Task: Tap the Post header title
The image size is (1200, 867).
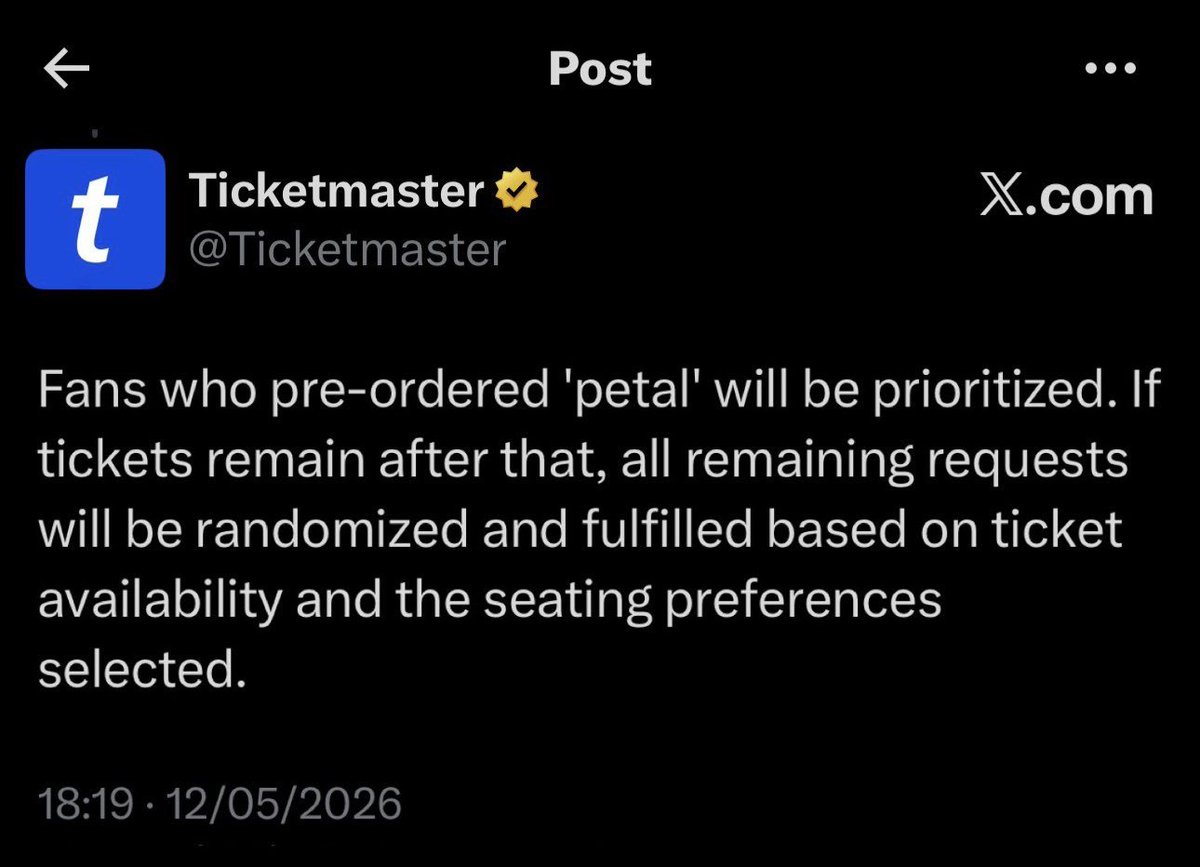Action: pos(600,68)
